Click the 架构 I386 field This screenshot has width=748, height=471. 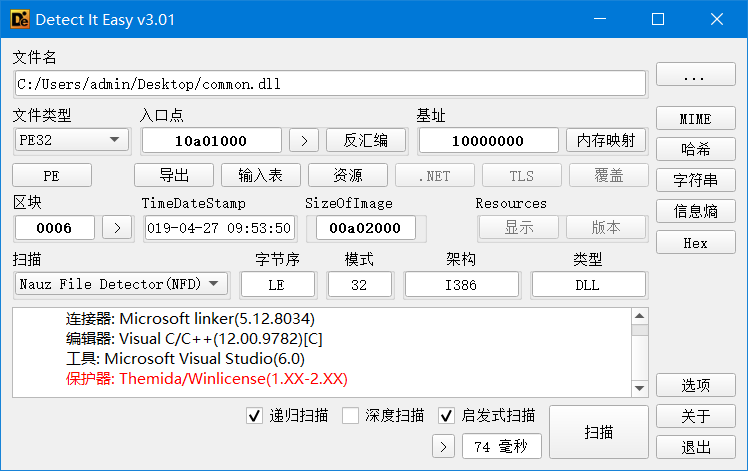click(x=461, y=284)
